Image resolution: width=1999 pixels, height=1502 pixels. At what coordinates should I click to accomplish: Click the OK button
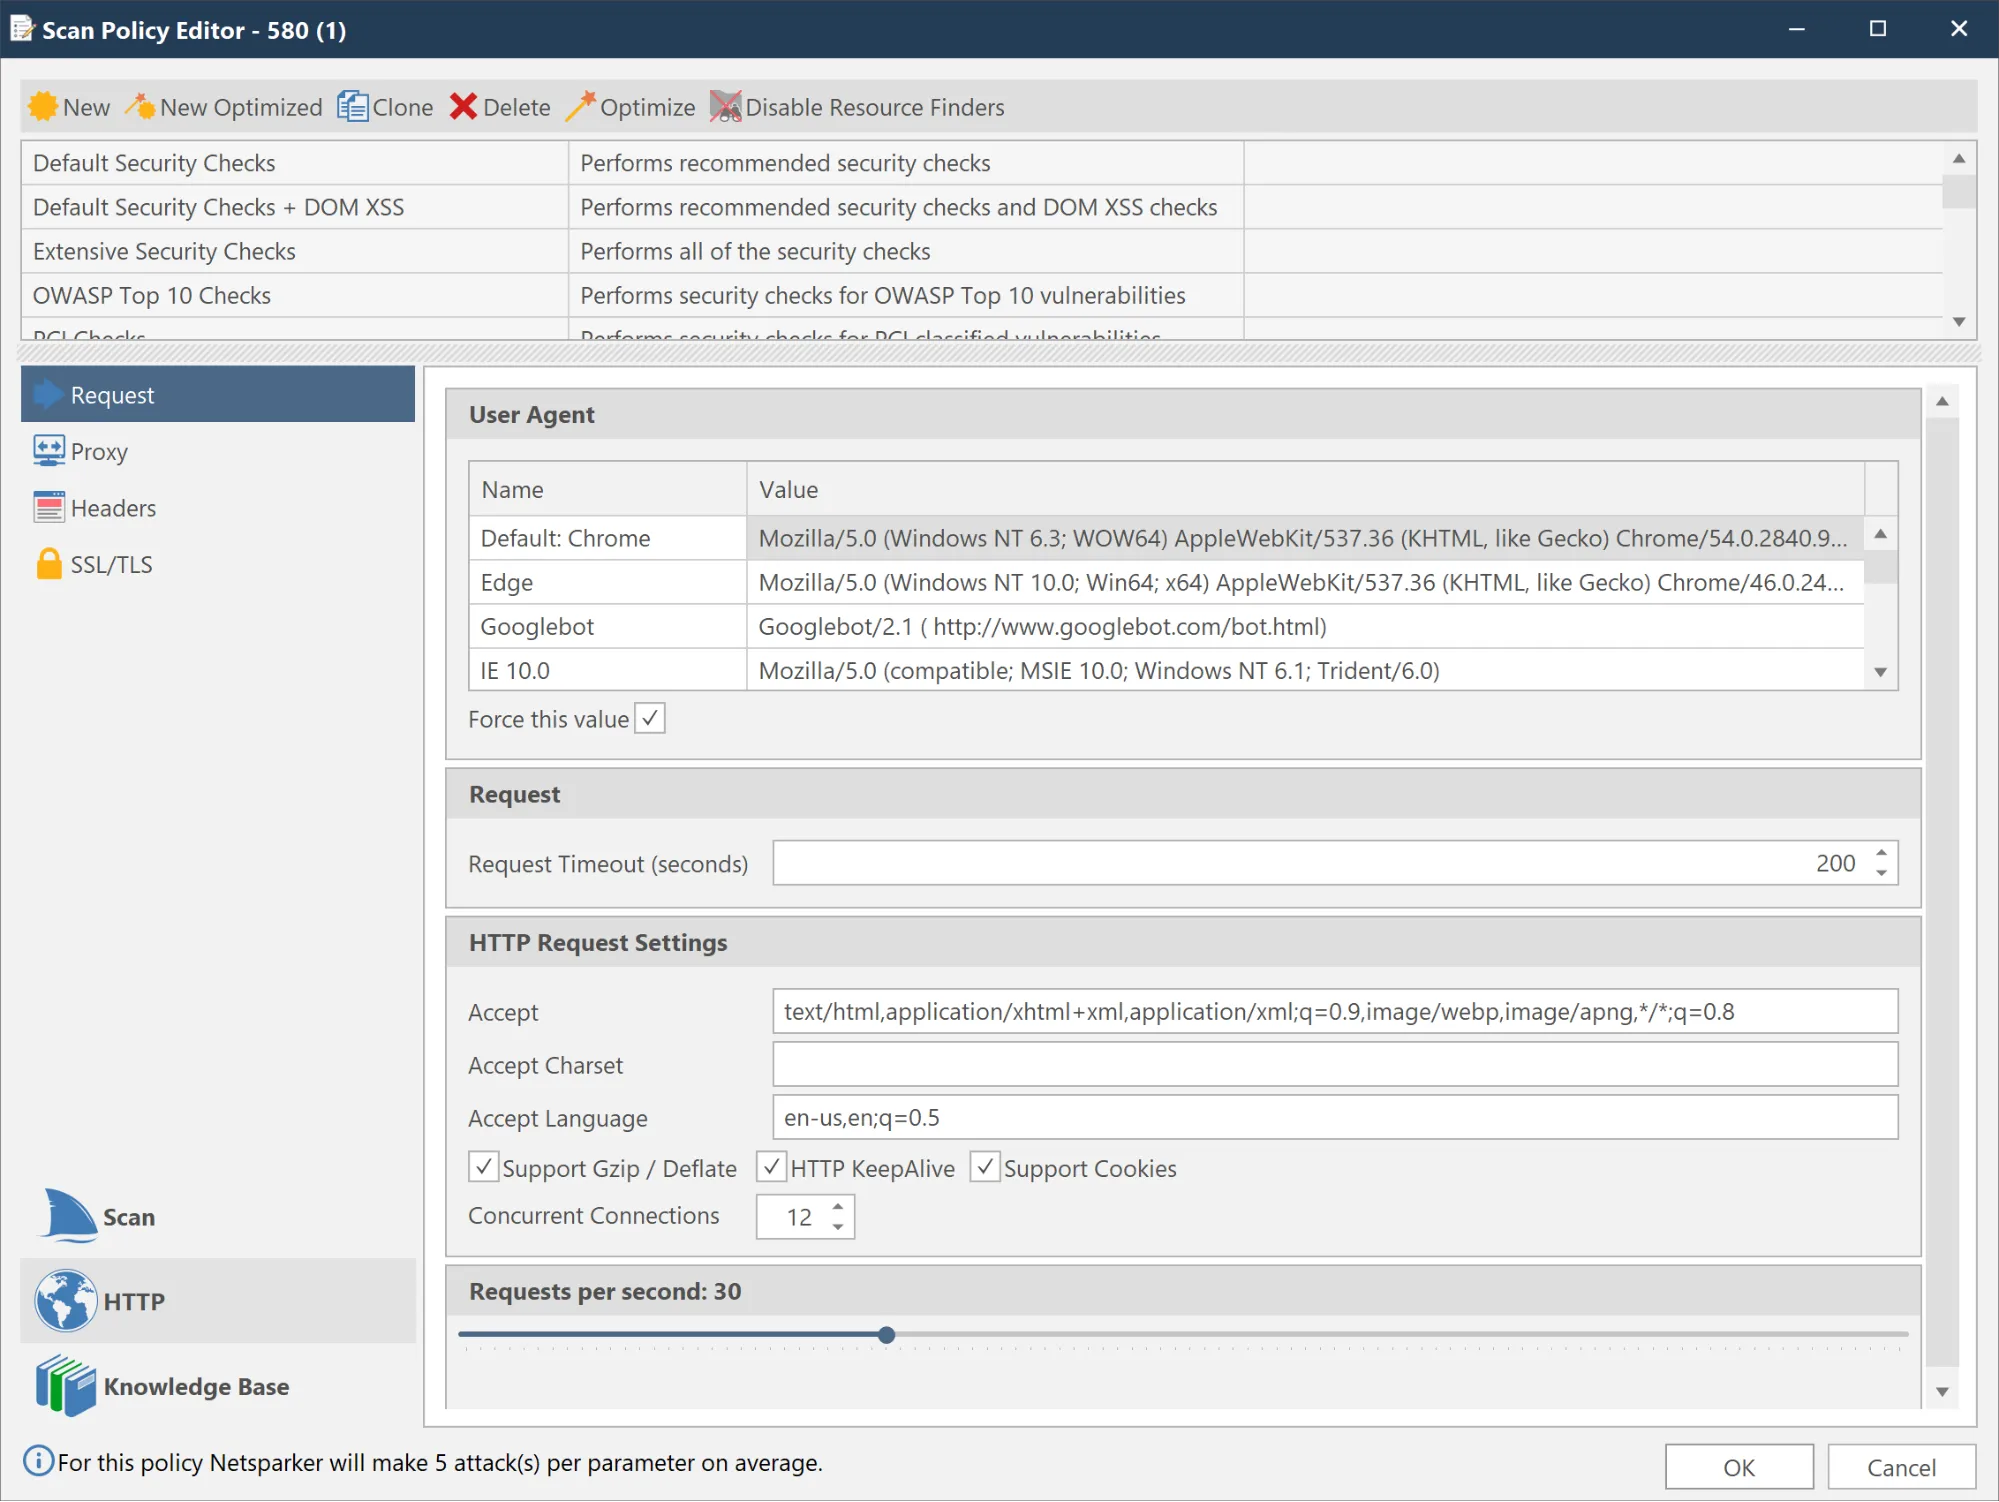point(1738,1467)
